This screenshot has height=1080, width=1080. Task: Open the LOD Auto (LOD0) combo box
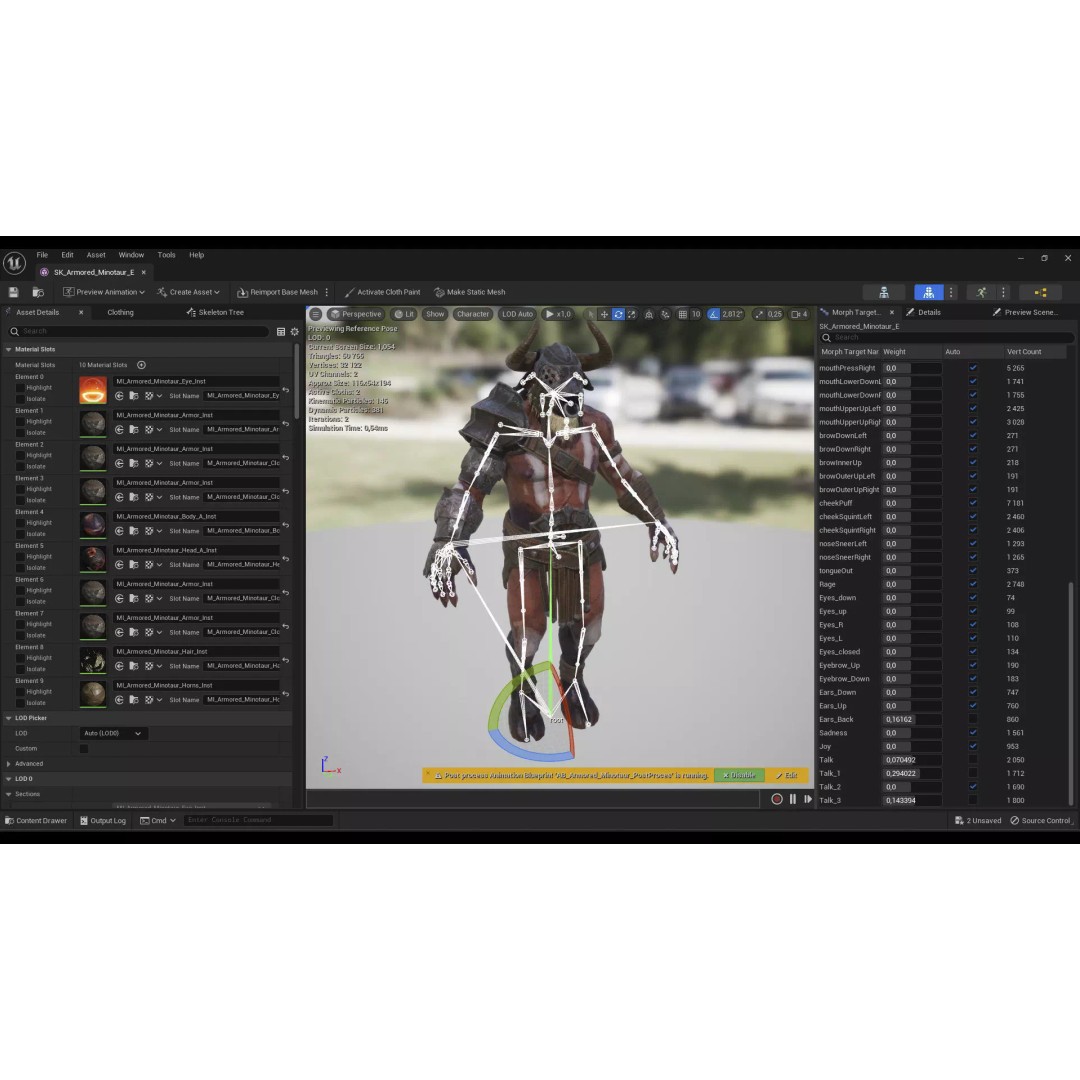tap(114, 734)
